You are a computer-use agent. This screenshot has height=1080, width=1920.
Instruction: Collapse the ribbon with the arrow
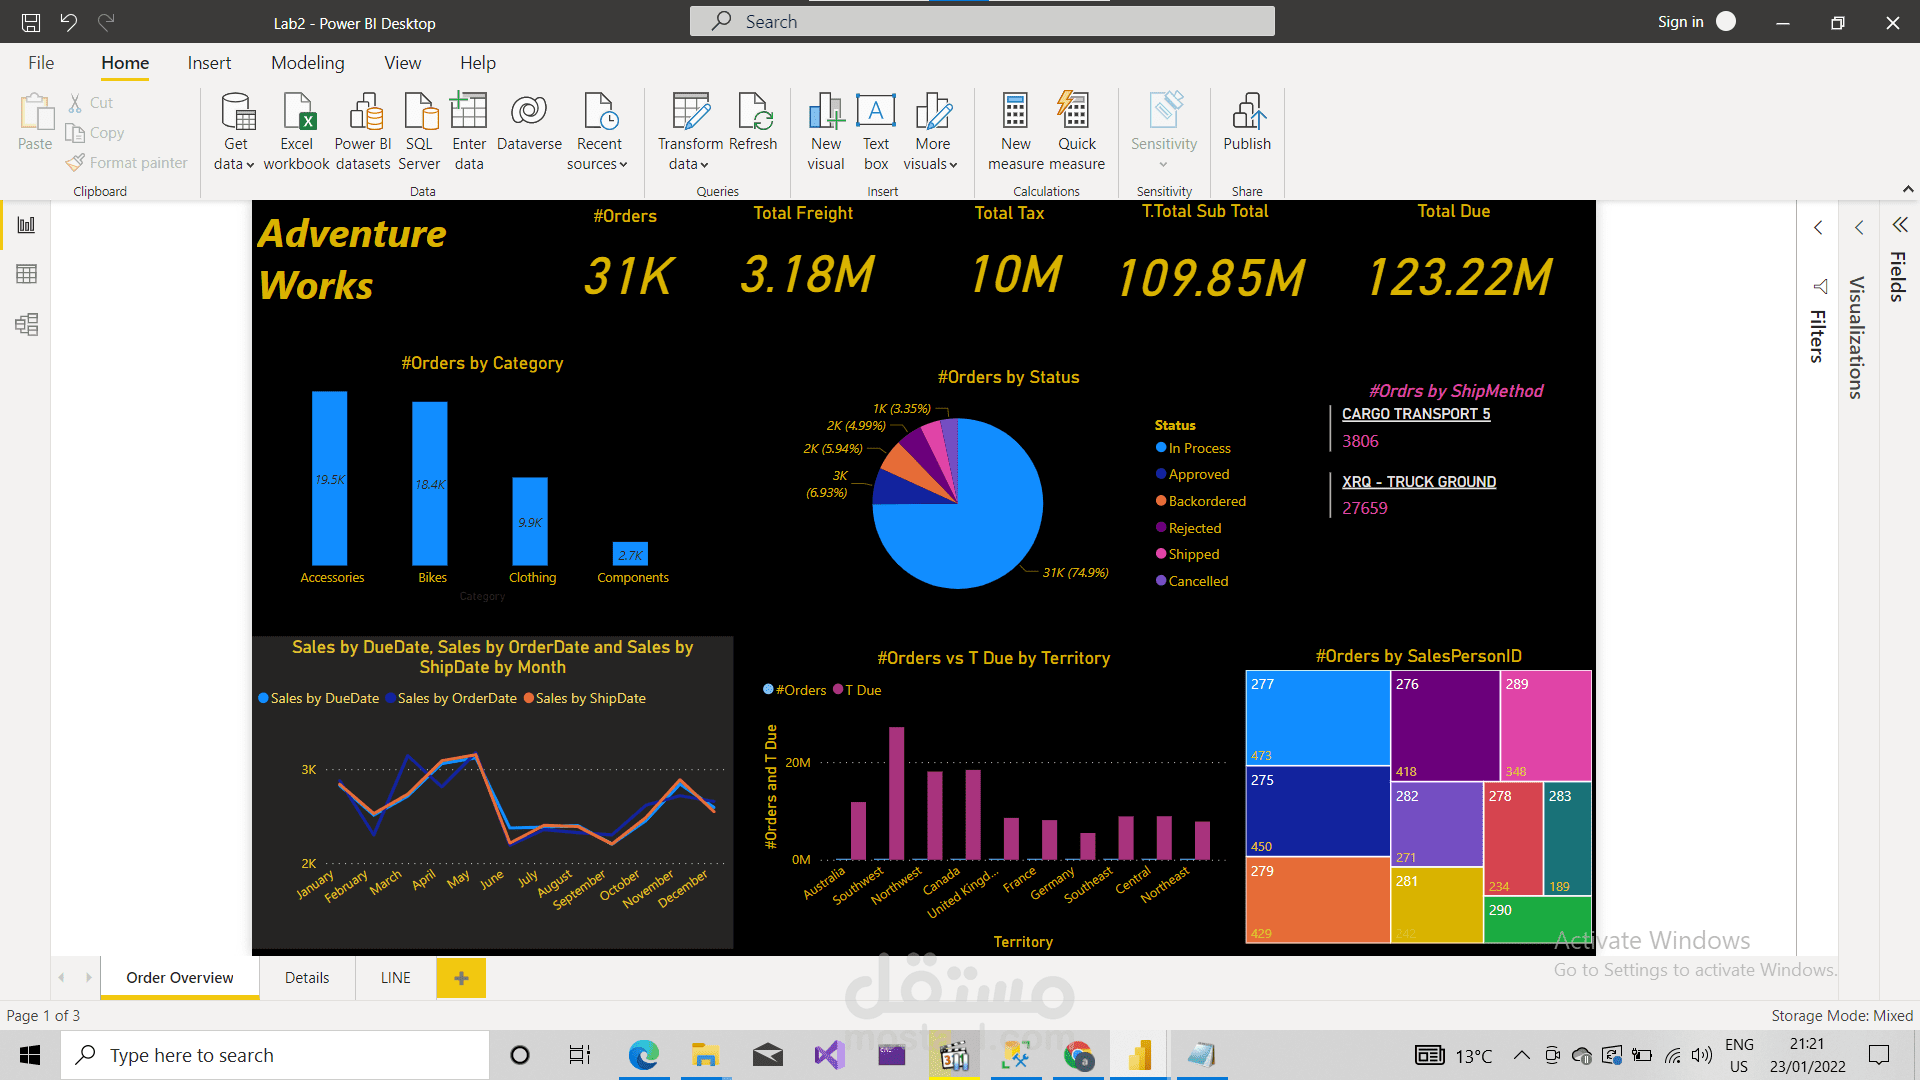click(1907, 189)
